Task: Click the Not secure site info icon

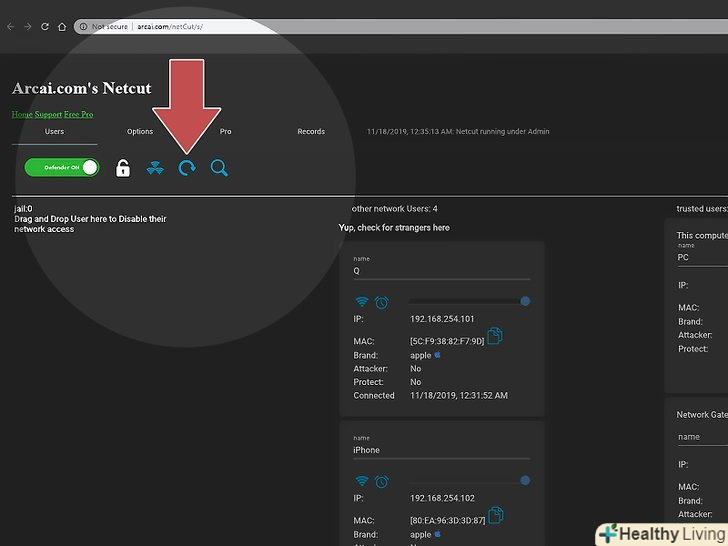Action: (x=84, y=26)
